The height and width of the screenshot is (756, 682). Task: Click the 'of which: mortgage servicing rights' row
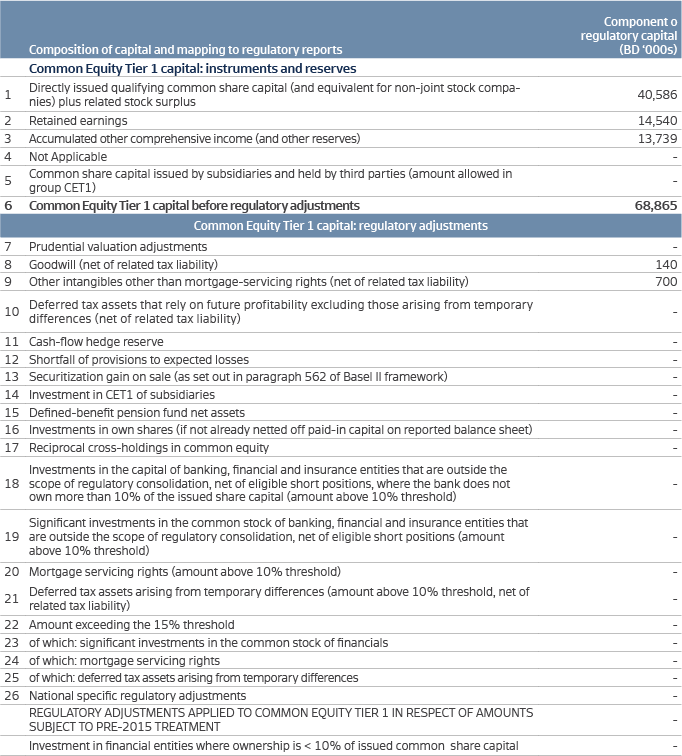tap(124, 660)
